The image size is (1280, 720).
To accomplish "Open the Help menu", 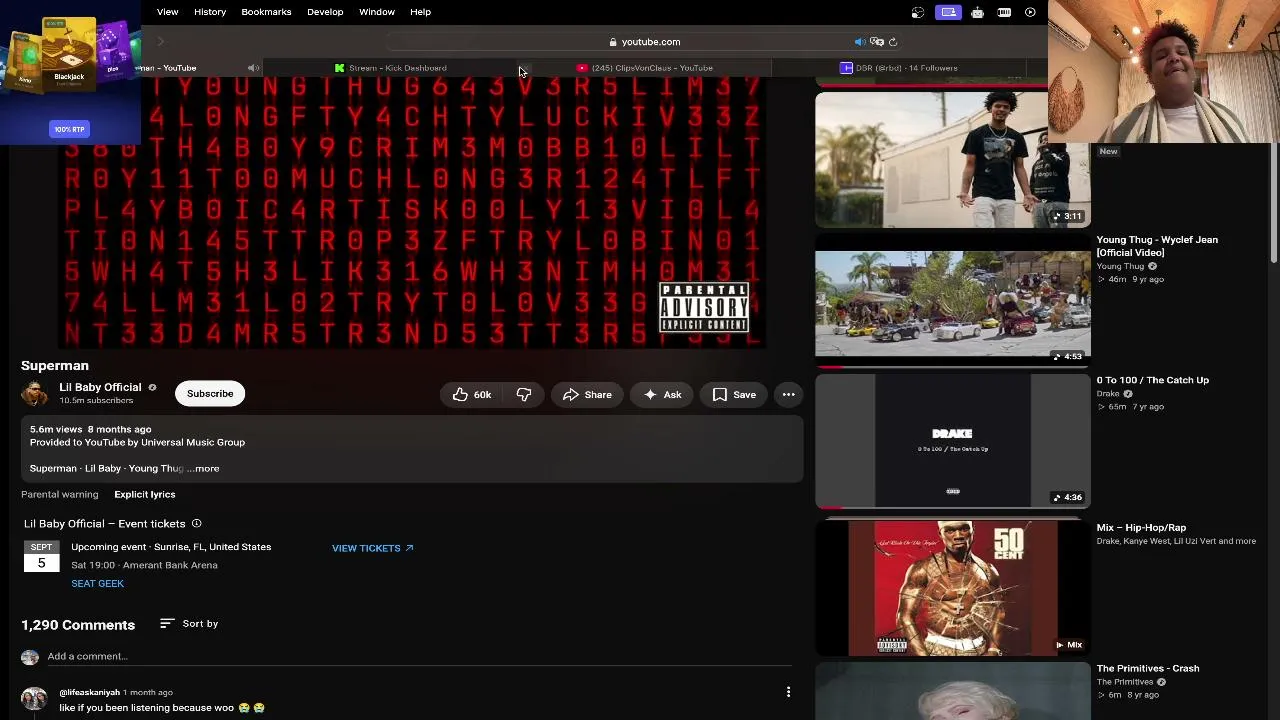I will tap(420, 12).
